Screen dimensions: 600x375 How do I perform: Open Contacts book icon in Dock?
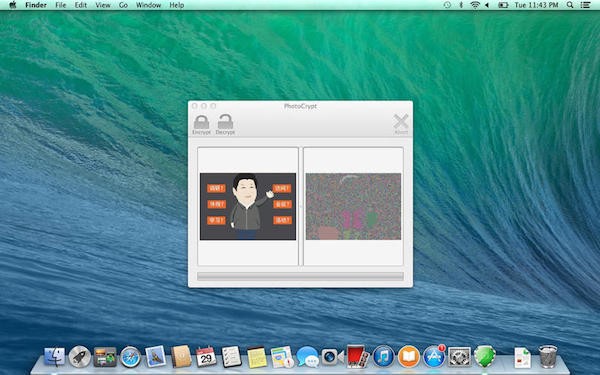tap(181, 356)
